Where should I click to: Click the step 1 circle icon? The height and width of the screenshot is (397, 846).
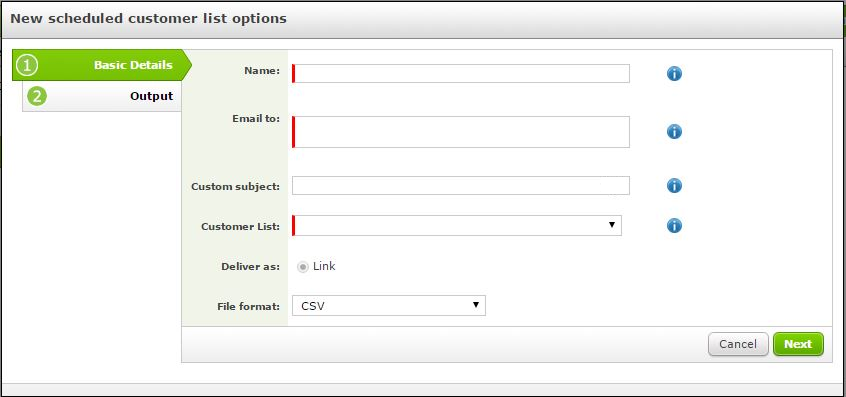27,65
